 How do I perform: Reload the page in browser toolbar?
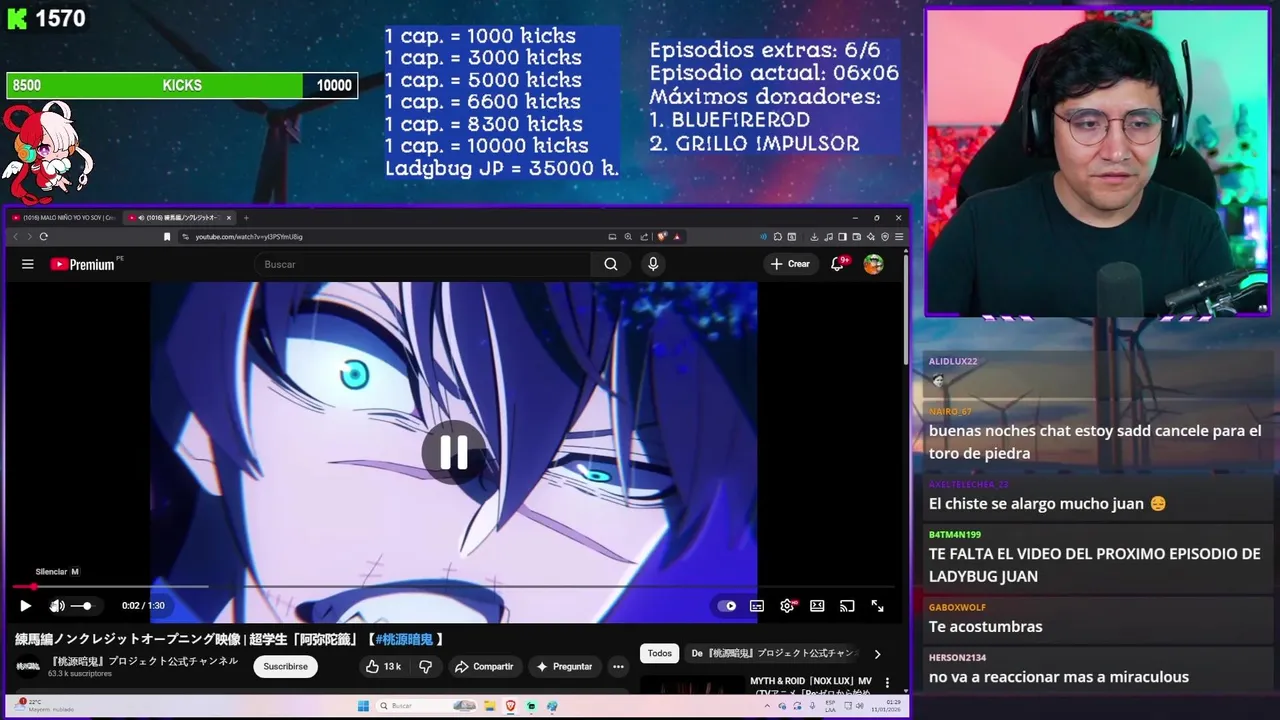[x=44, y=237]
